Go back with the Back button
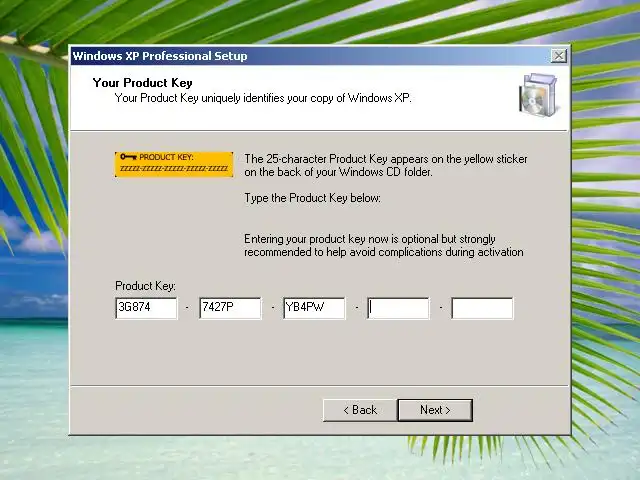The image size is (640, 480). [360, 410]
